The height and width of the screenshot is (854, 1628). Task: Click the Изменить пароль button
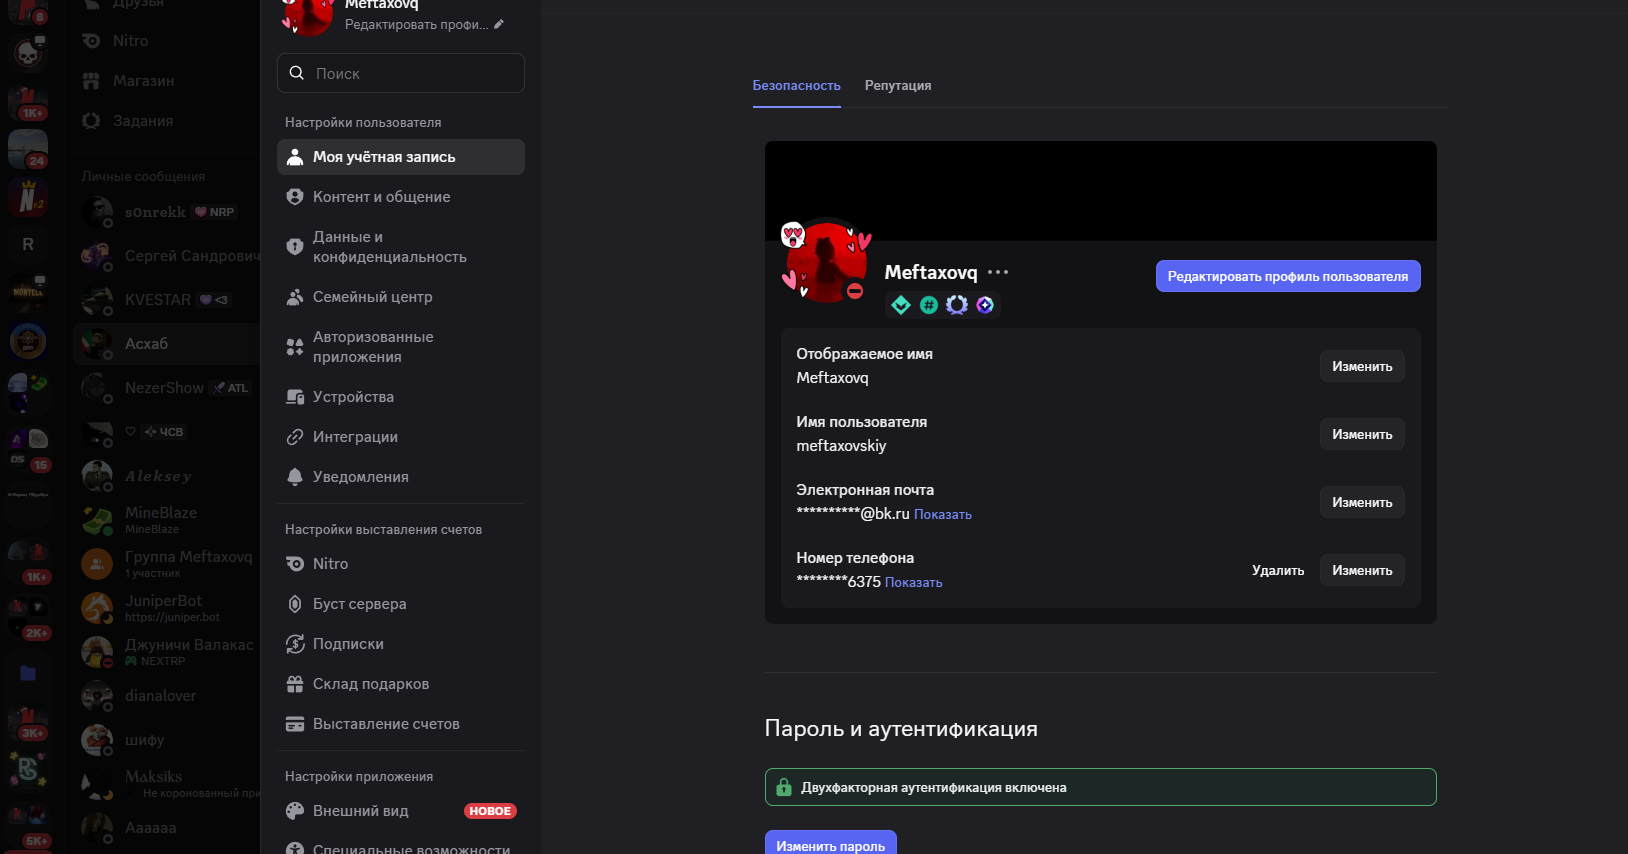pyautogui.click(x=831, y=845)
